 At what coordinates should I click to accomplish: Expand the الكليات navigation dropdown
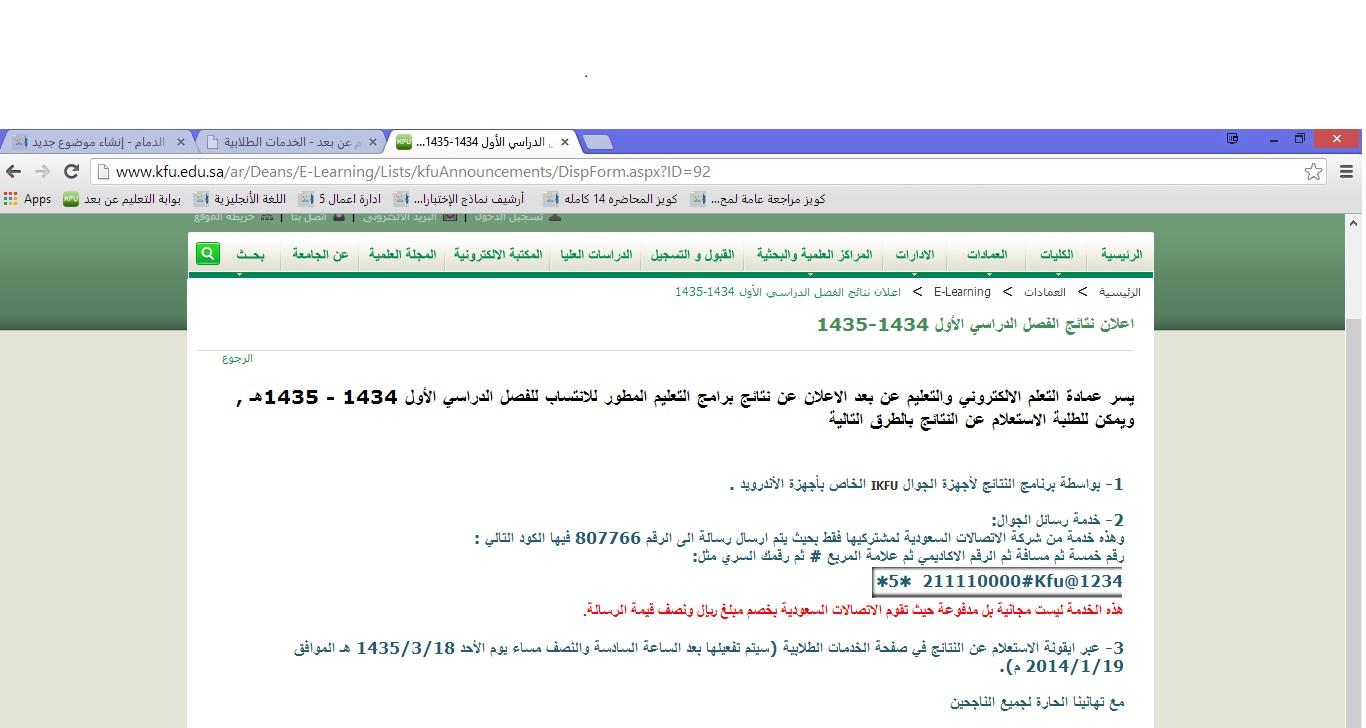(1057, 255)
